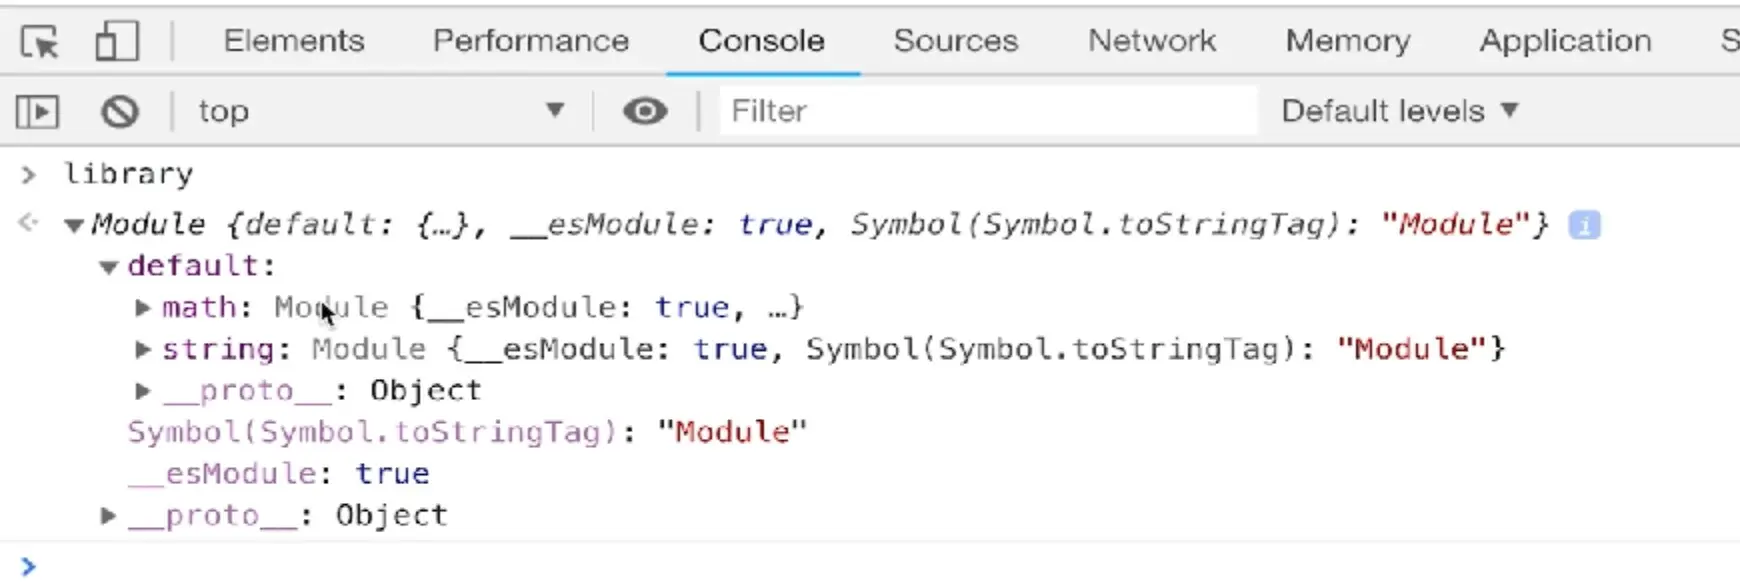Activate the inspect element picker icon
This screenshot has width=1740, height=588.
[40, 42]
